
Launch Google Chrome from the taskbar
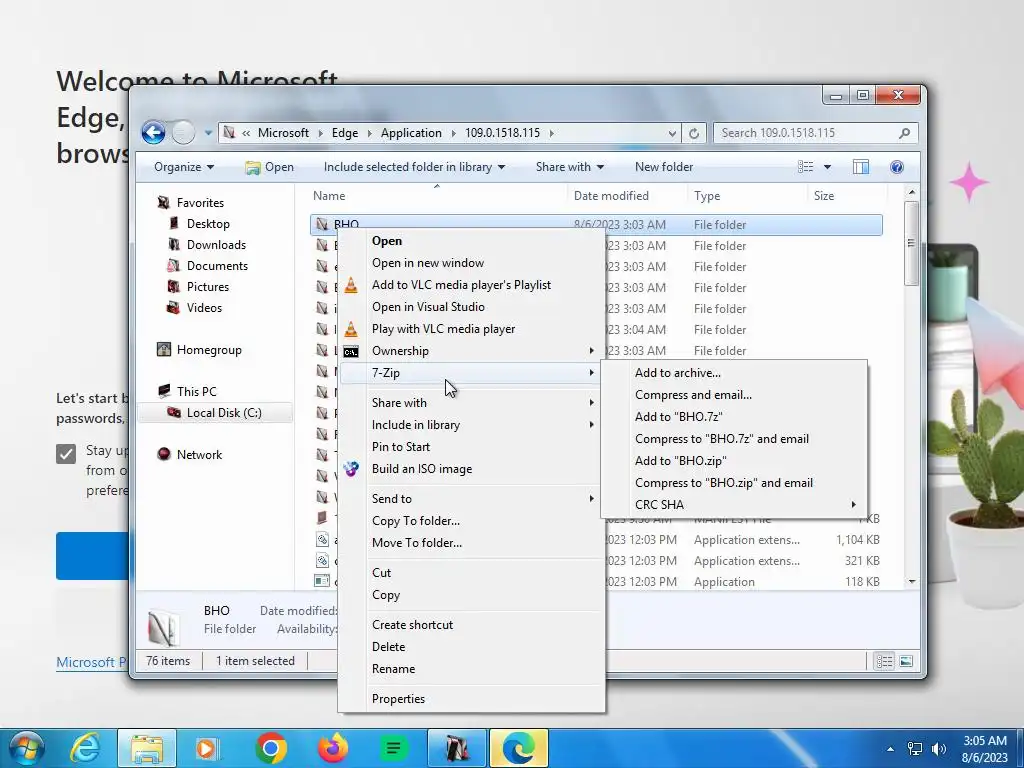click(271, 748)
